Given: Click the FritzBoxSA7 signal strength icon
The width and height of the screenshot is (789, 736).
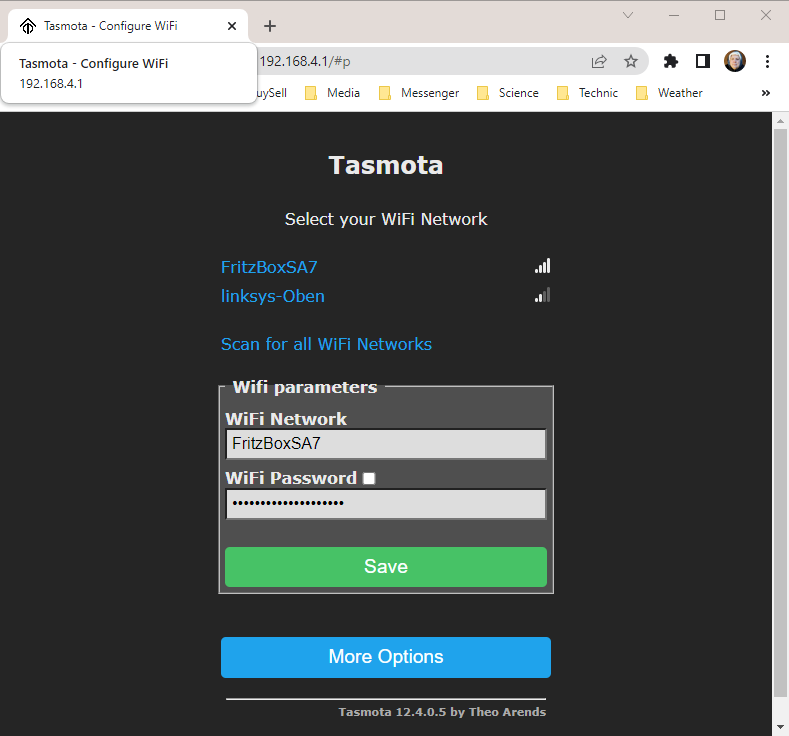Looking at the screenshot, I should coord(542,266).
